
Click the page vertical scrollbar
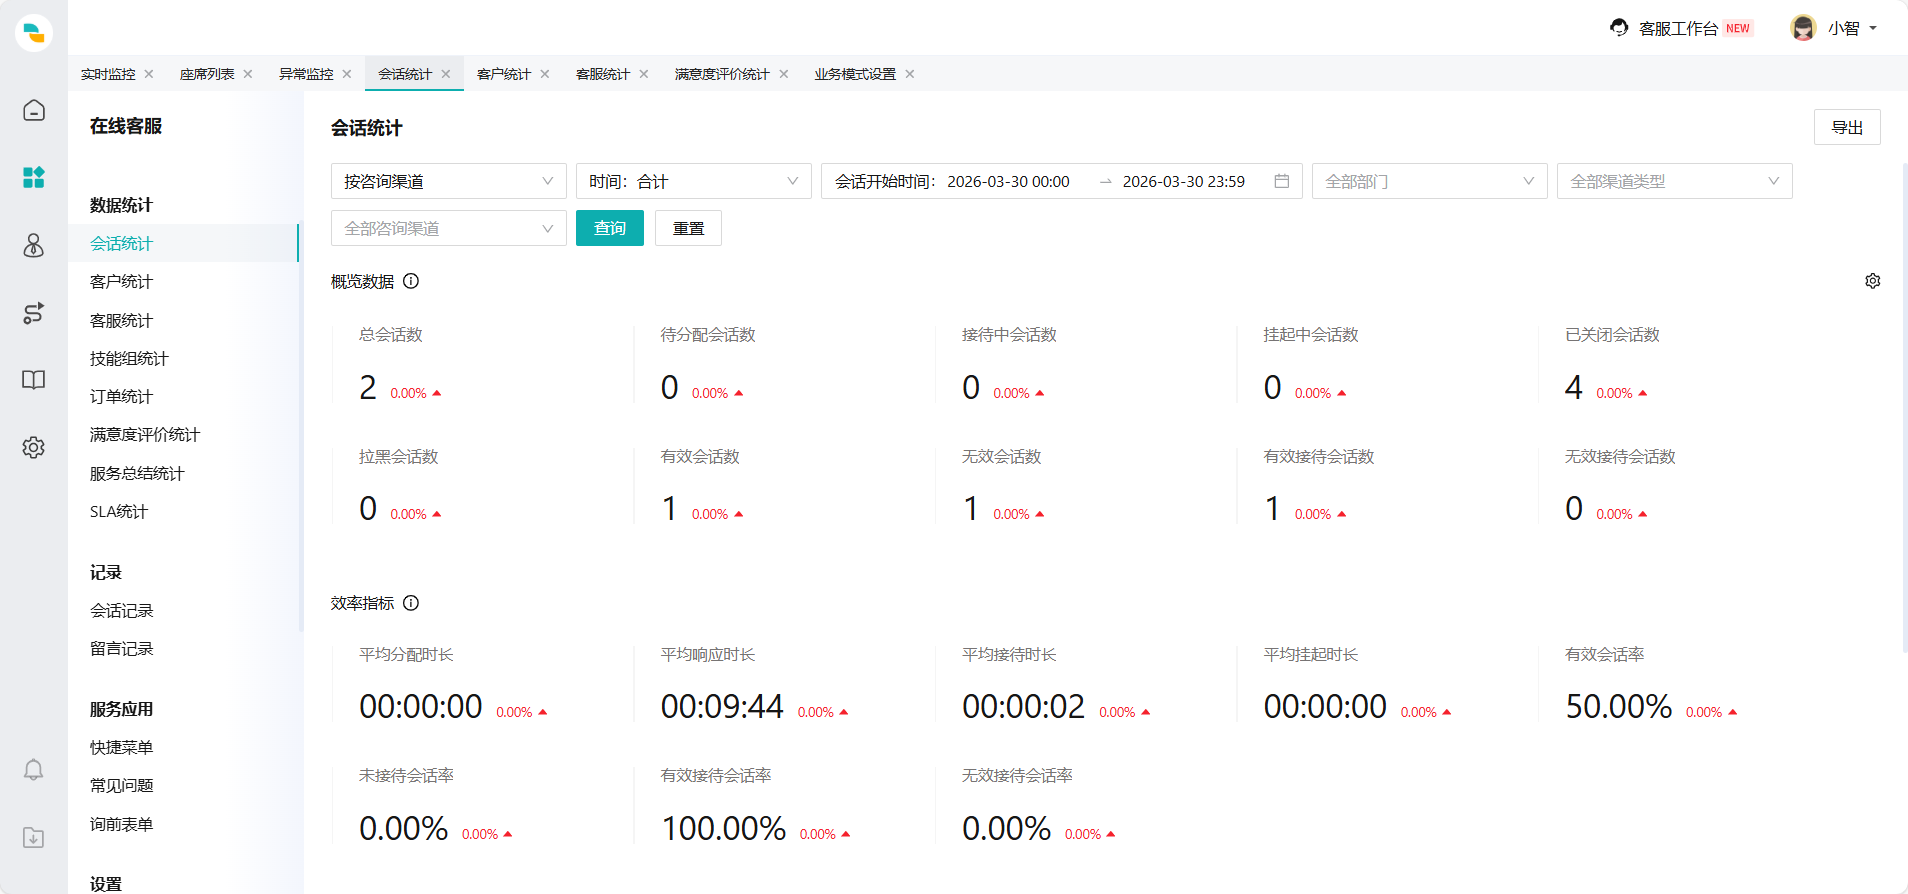(1904, 406)
